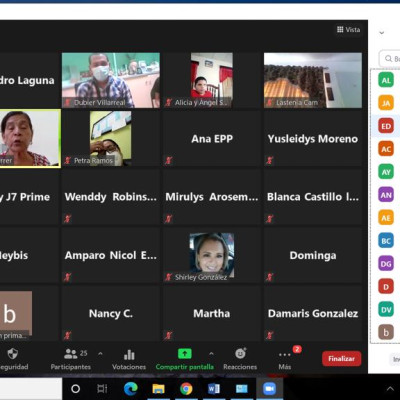The width and height of the screenshot is (400, 400).
Task: Open Microsoft Edge from the taskbar
Action: coord(131,389)
